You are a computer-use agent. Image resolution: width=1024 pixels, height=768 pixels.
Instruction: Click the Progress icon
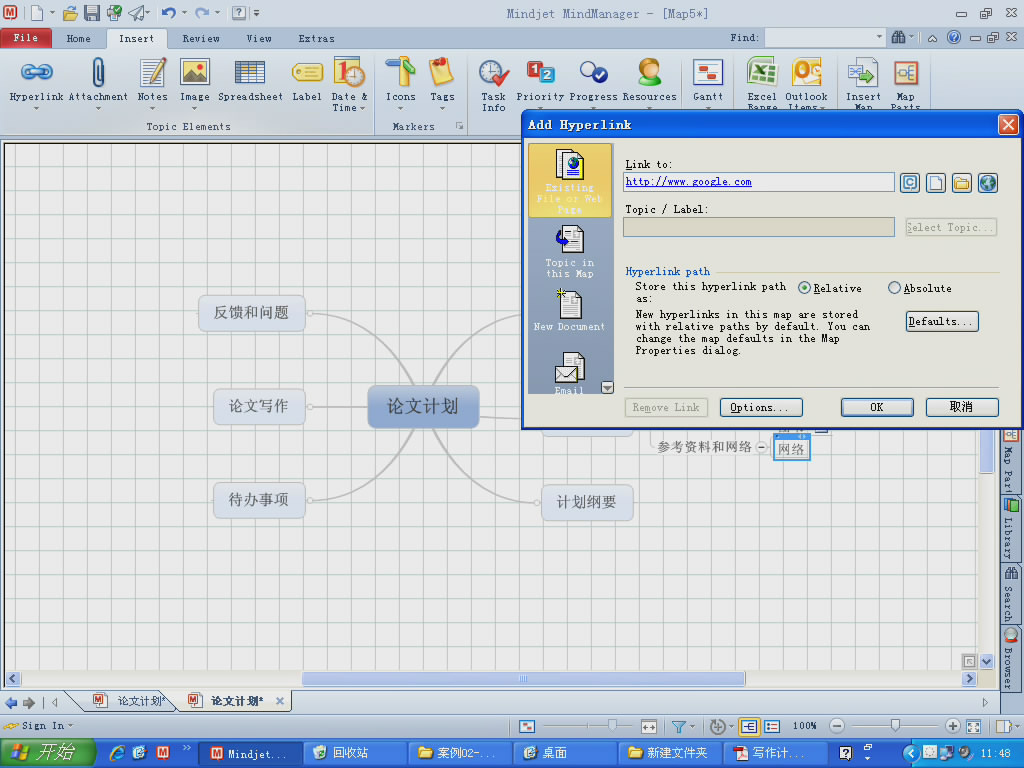pyautogui.click(x=593, y=72)
